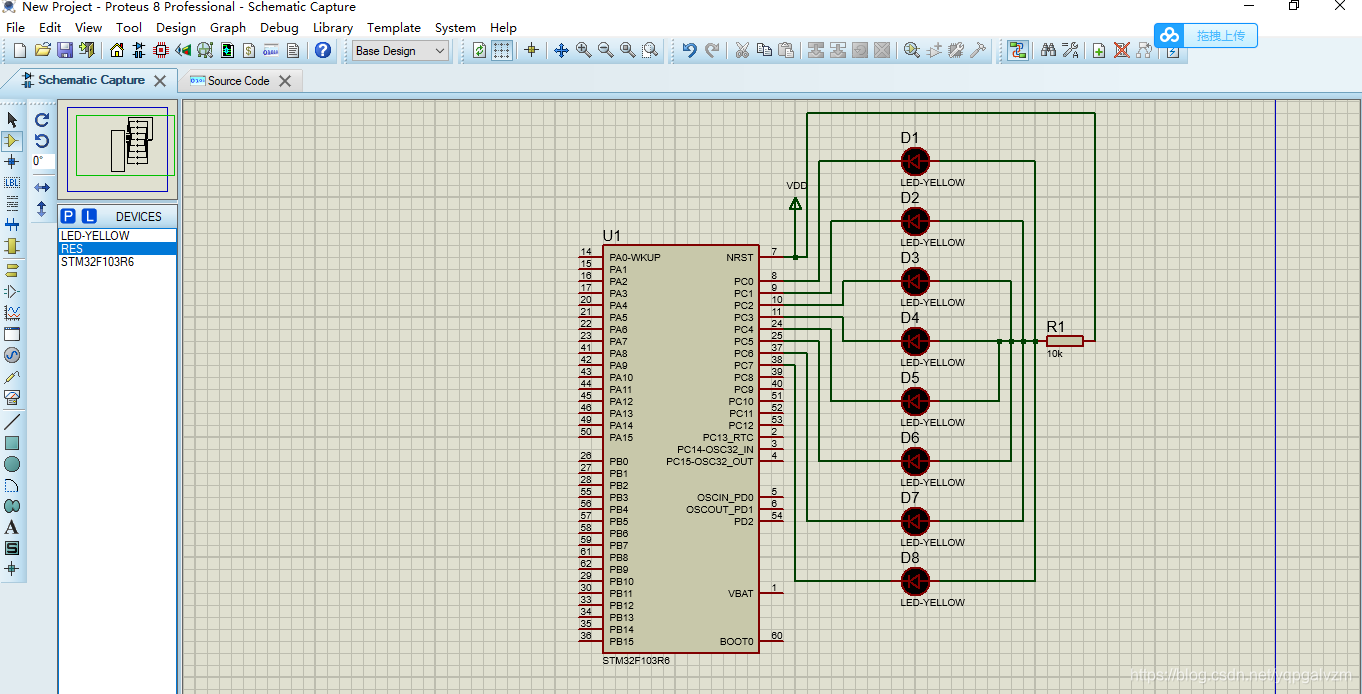The image size is (1362, 694).
Task: Select the 2D Graphics Symbol tool
Action: click(12, 548)
